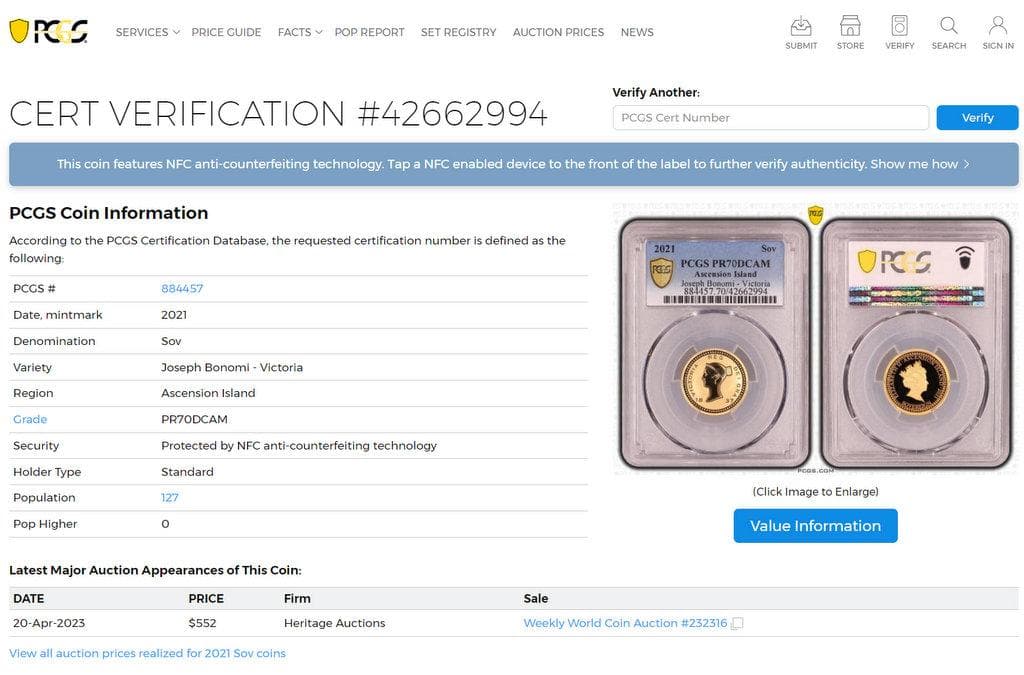The image size is (1024, 675).
Task: Expand the Services dropdown menu
Action: [x=147, y=32]
